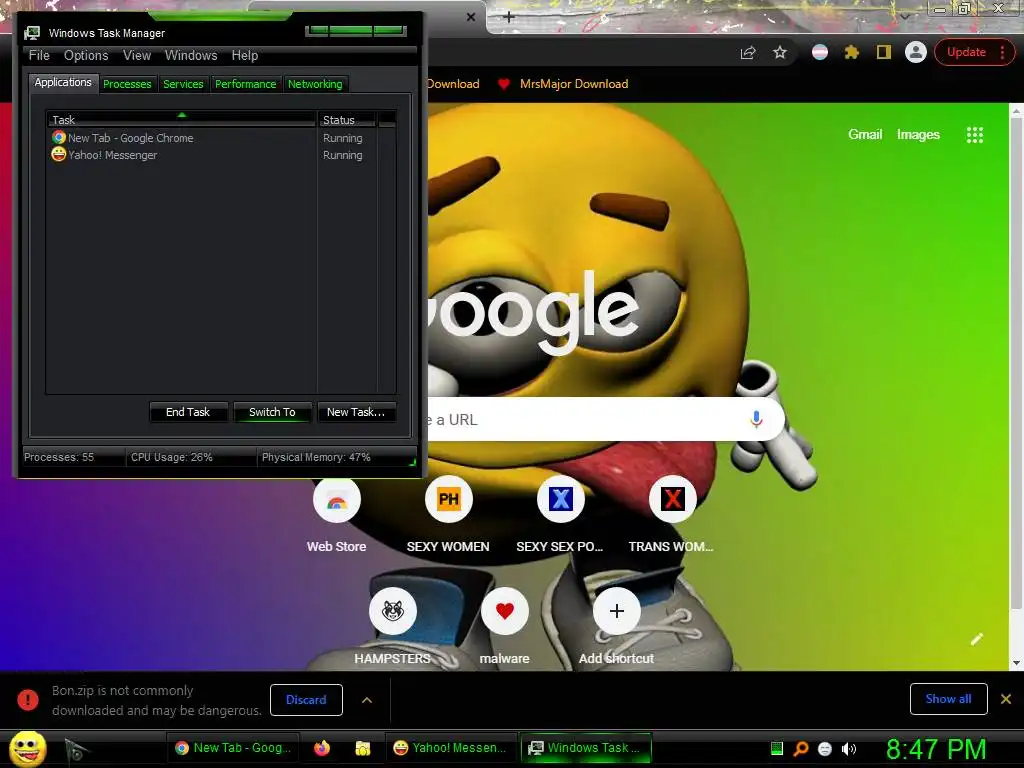Bookmark this tab with star icon
Image resolution: width=1024 pixels, height=768 pixels.
pyautogui.click(x=780, y=52)
